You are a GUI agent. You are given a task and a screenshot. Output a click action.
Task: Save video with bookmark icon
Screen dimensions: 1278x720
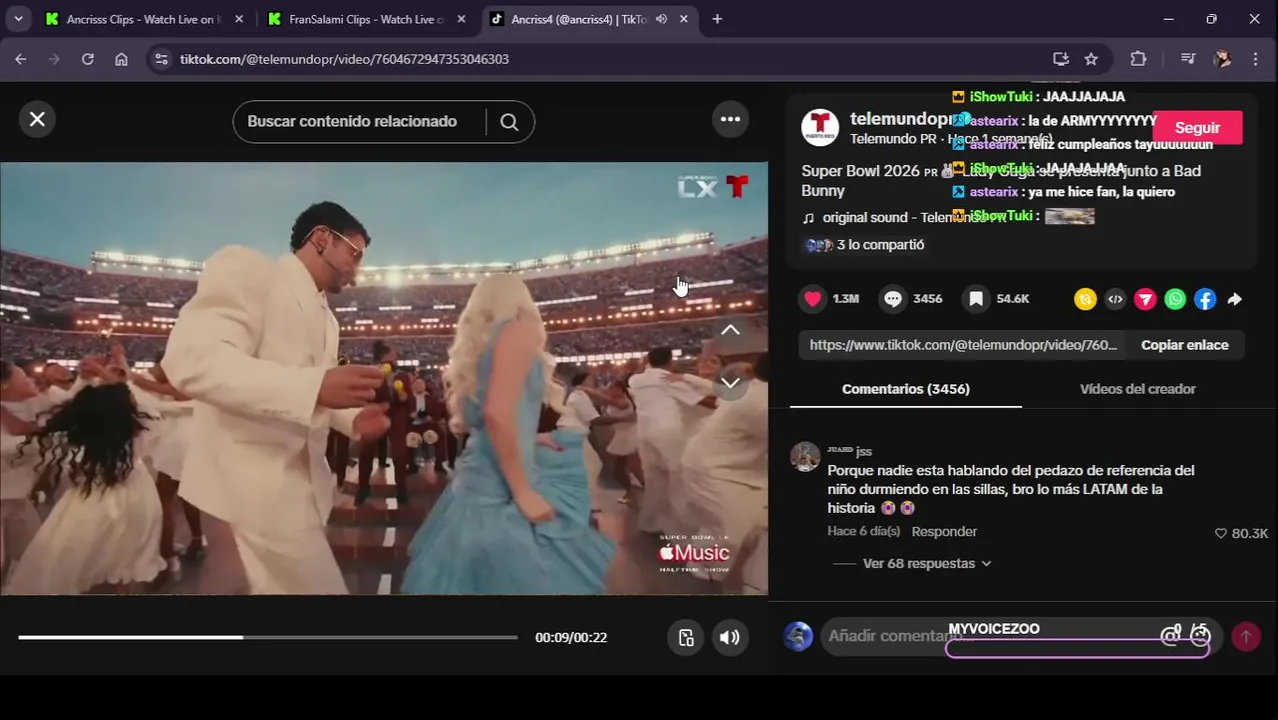[x=976, y=298]
